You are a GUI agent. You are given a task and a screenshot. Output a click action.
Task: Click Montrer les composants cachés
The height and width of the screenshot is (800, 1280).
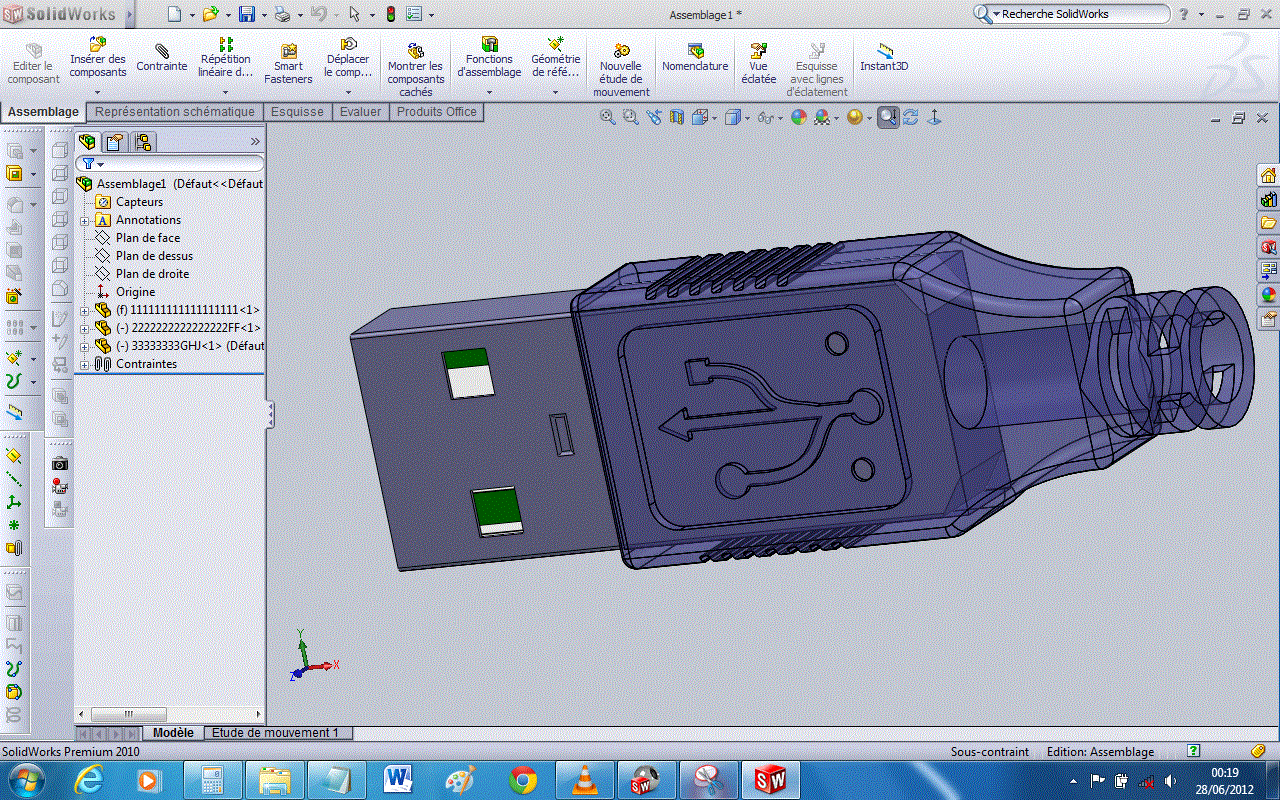pyautogui.click(x=415, y=68)
